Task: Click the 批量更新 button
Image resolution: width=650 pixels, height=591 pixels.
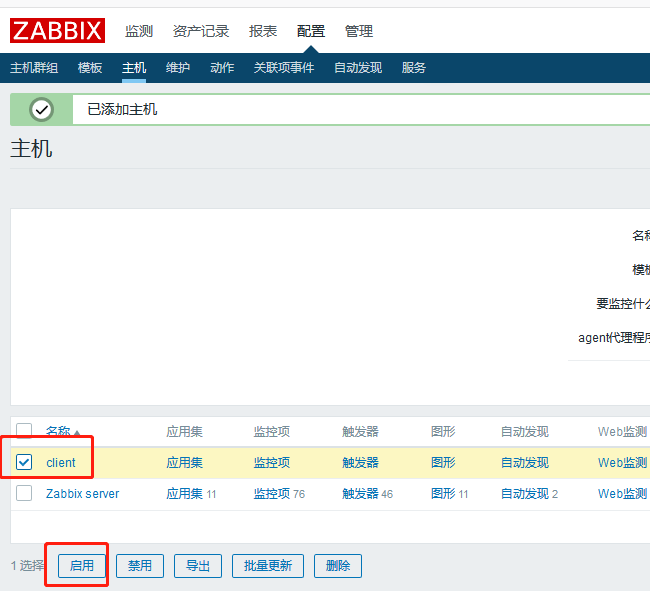Action: tap(268, 566)
